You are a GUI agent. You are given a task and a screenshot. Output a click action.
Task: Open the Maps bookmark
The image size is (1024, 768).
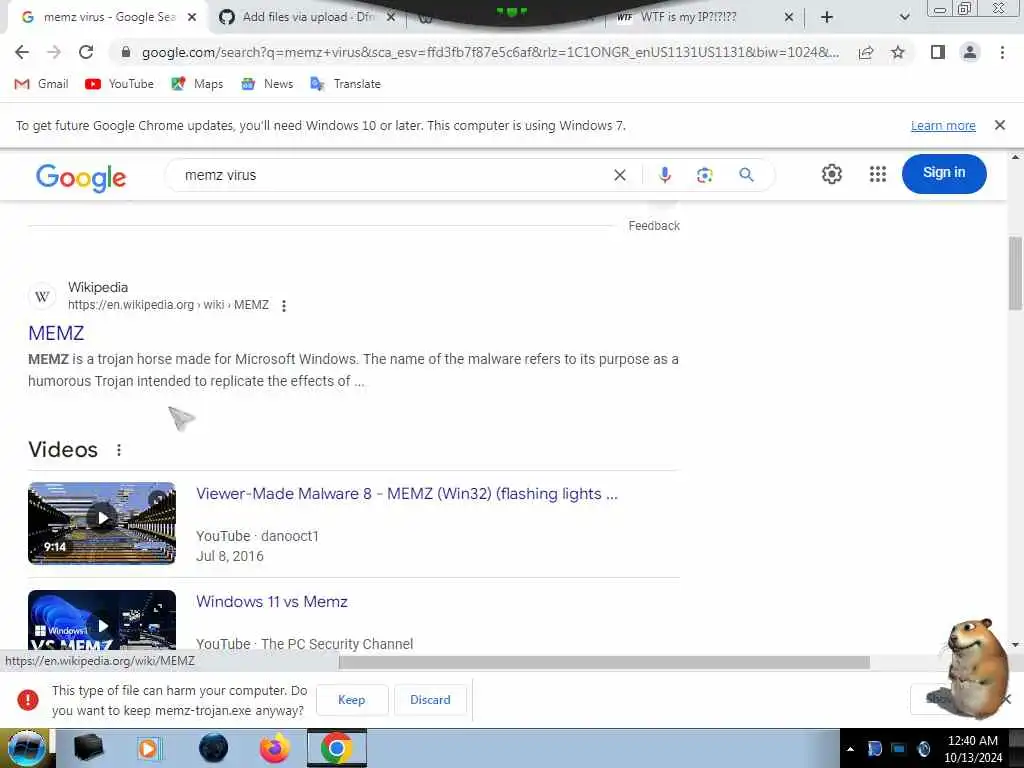[197, 84]
